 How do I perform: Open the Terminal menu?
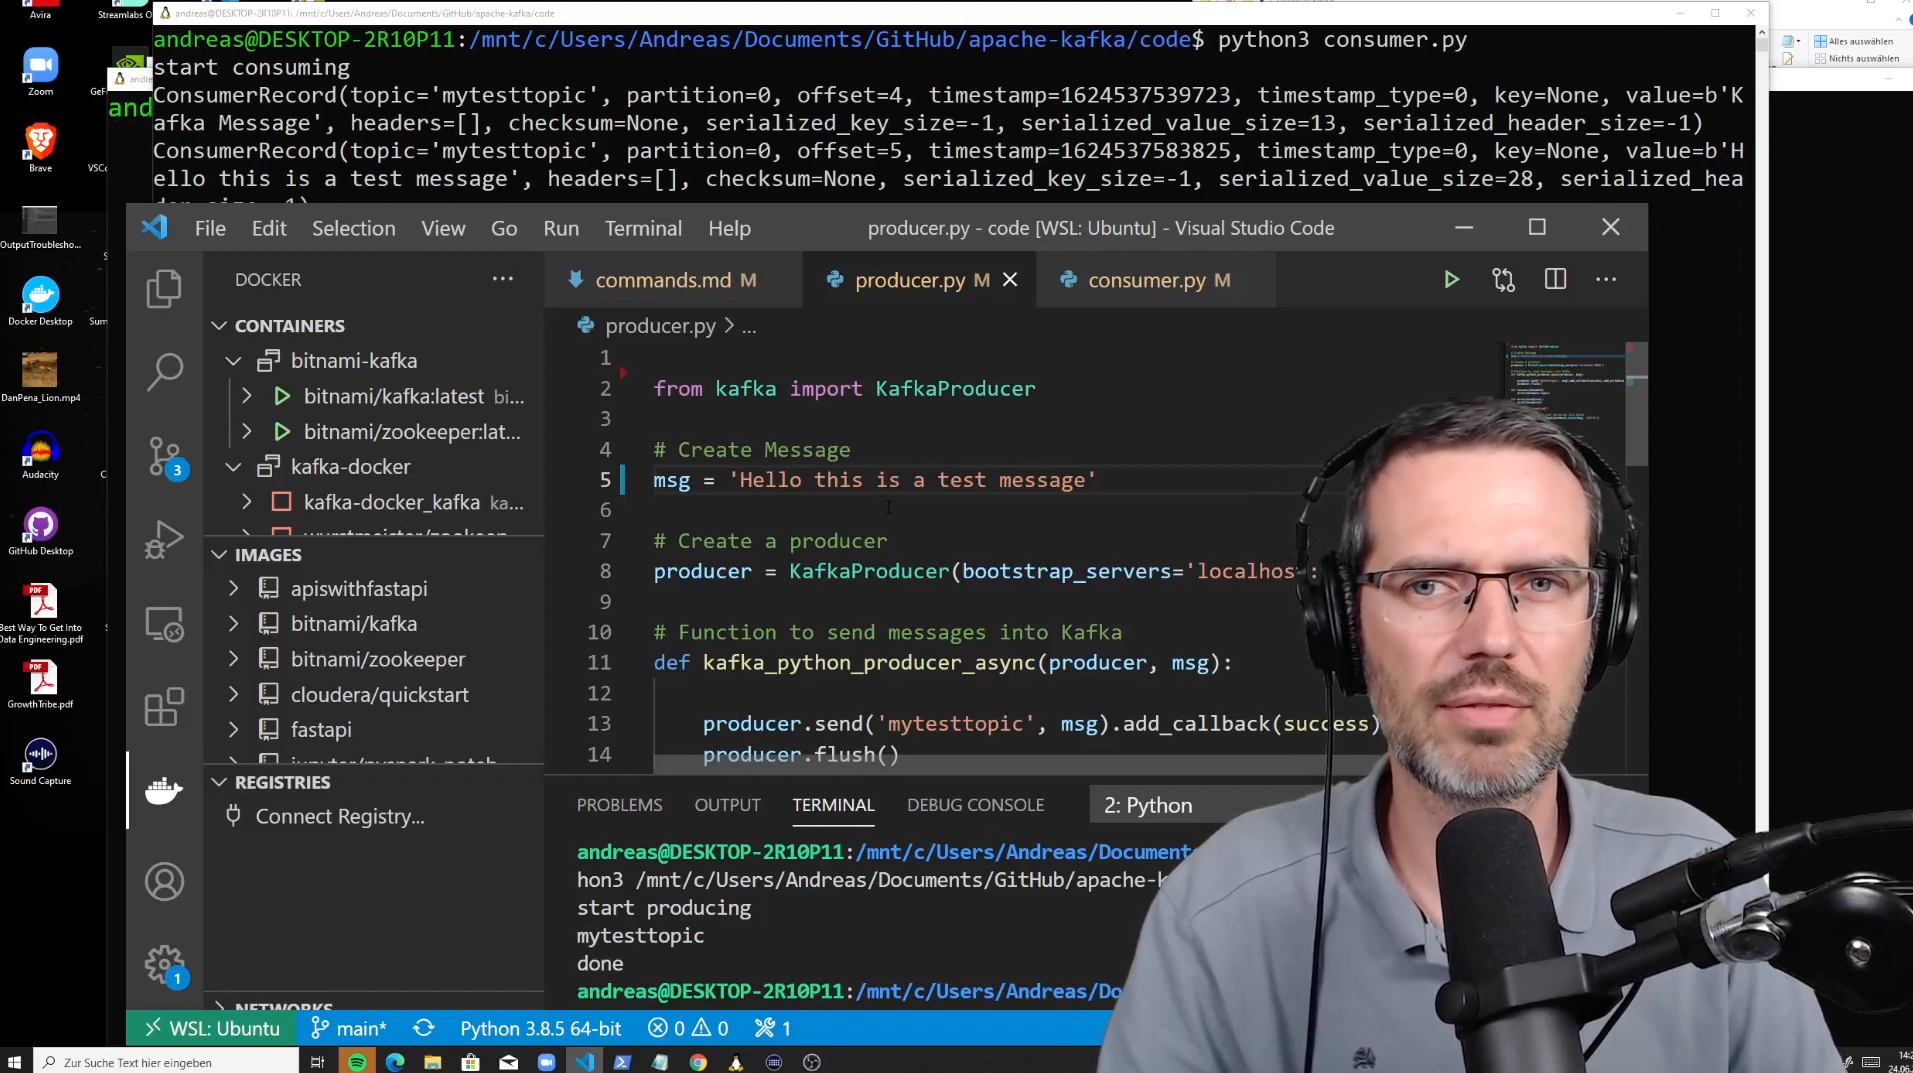point(643,228)
